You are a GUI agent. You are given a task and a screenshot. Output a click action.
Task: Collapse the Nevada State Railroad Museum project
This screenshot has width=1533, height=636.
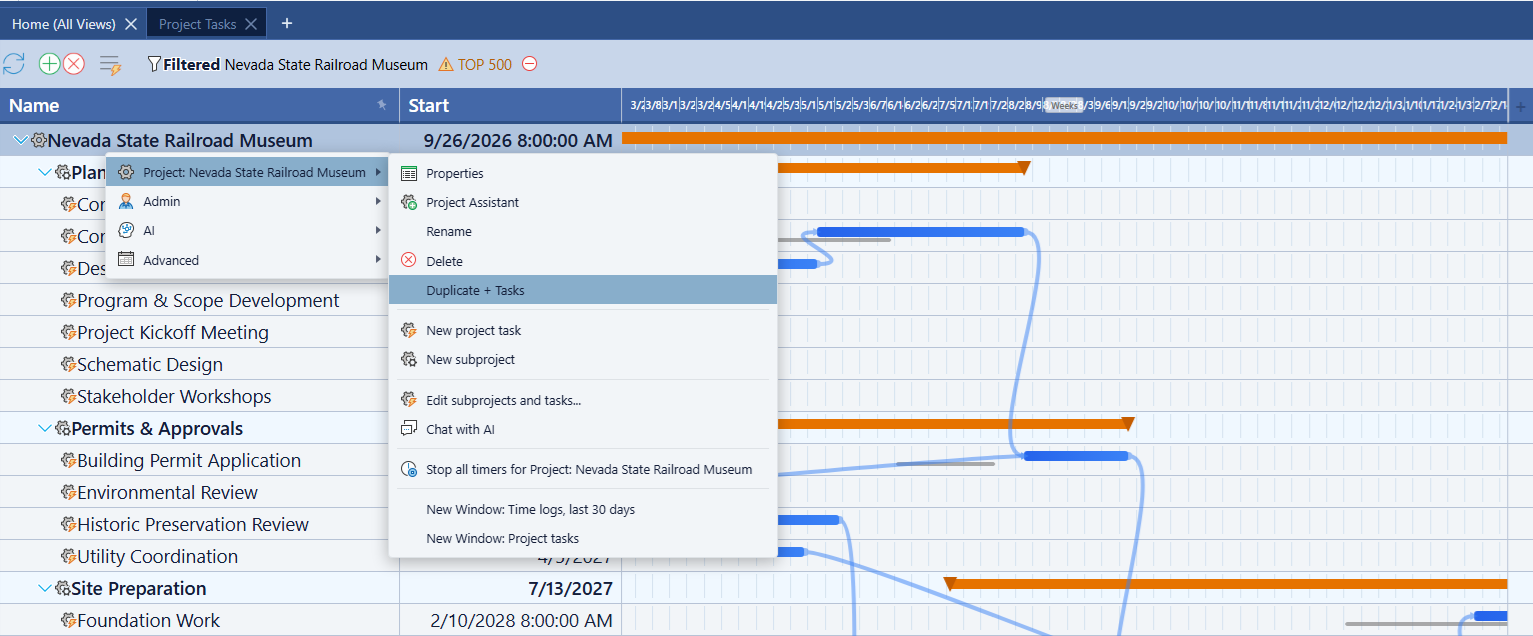(x=21, y=141)
